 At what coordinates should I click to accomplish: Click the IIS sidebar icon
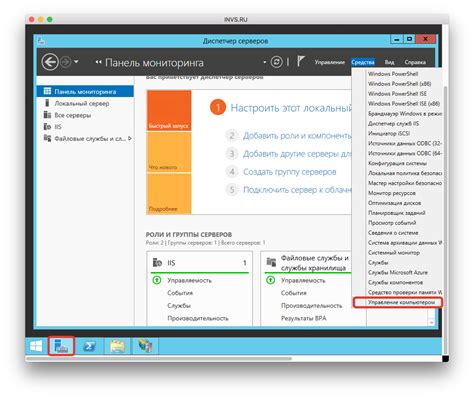(x=47, y=127)
